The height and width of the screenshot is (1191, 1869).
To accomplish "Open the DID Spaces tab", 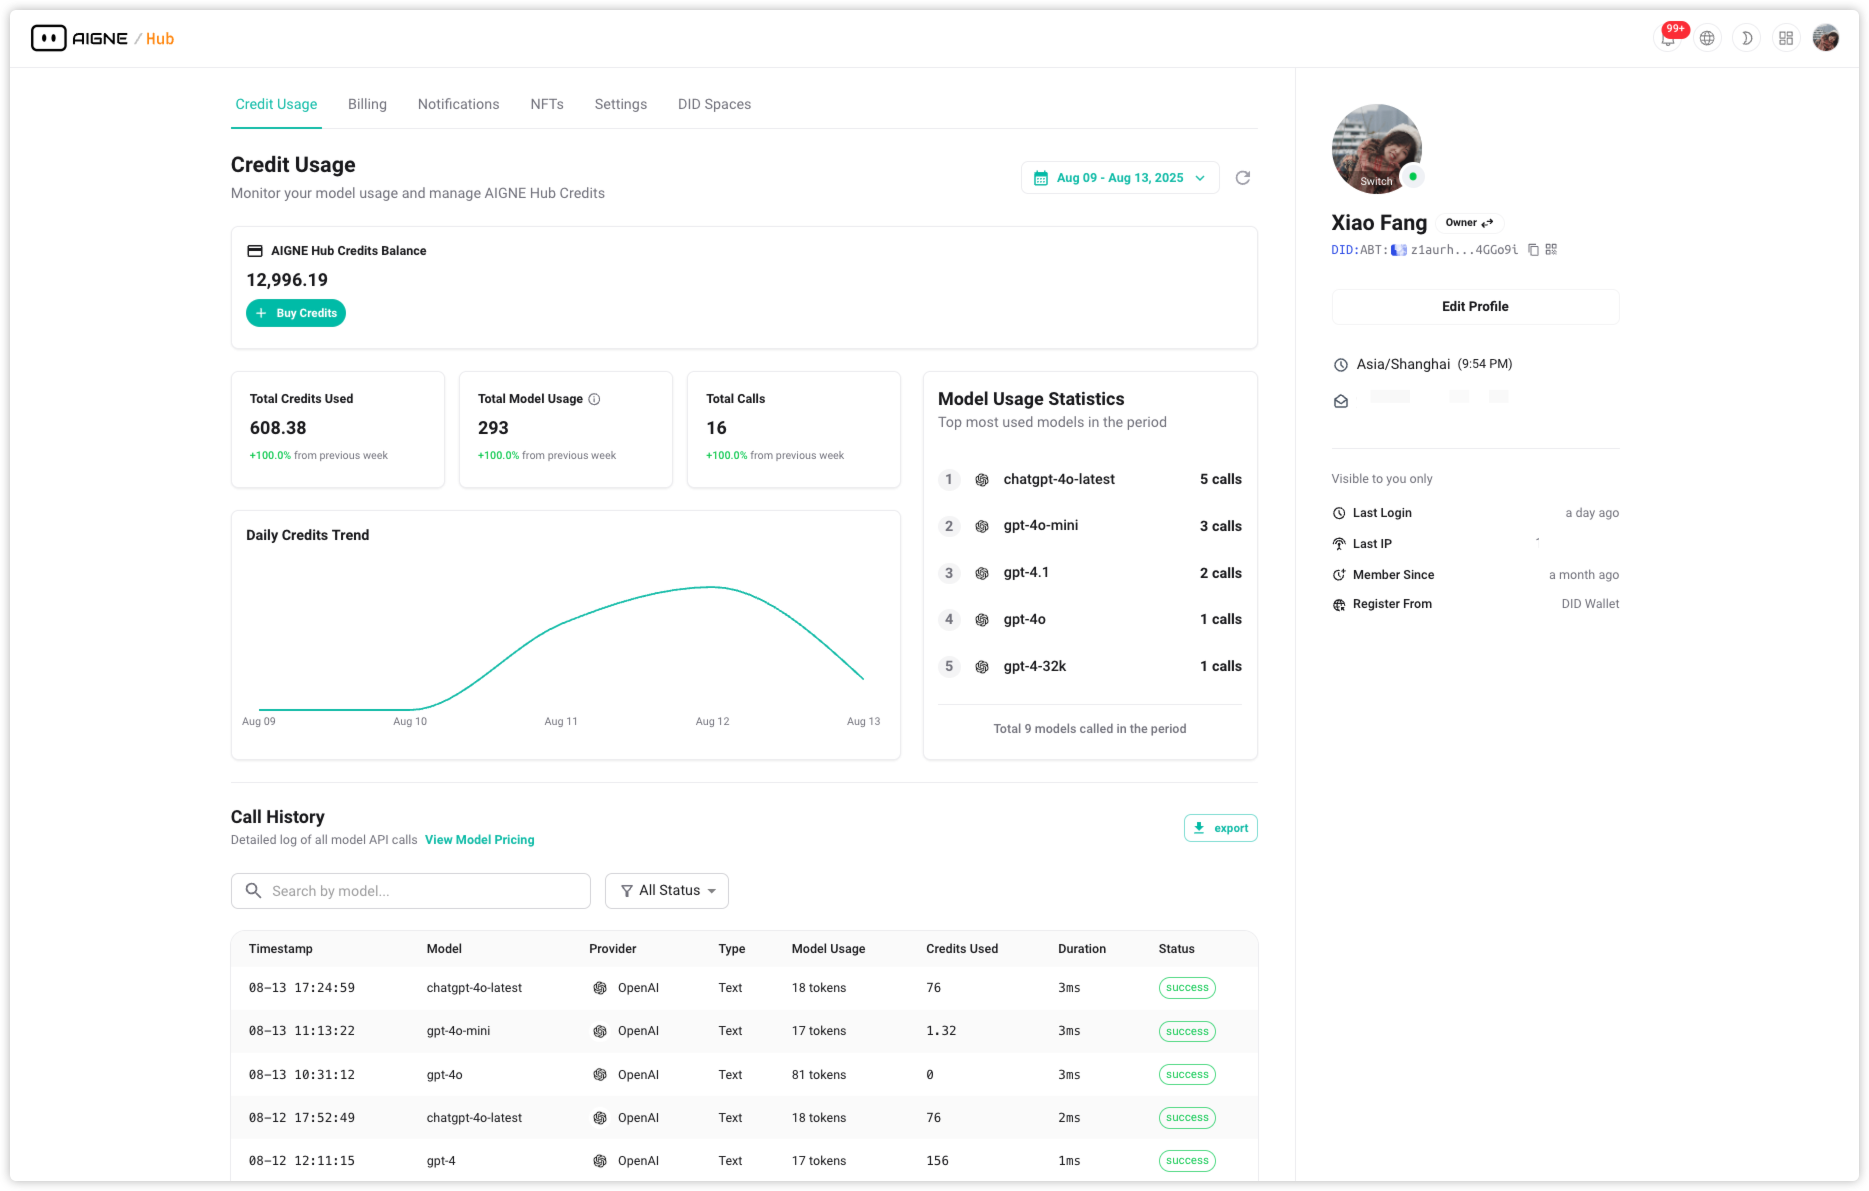I will 714,104.
